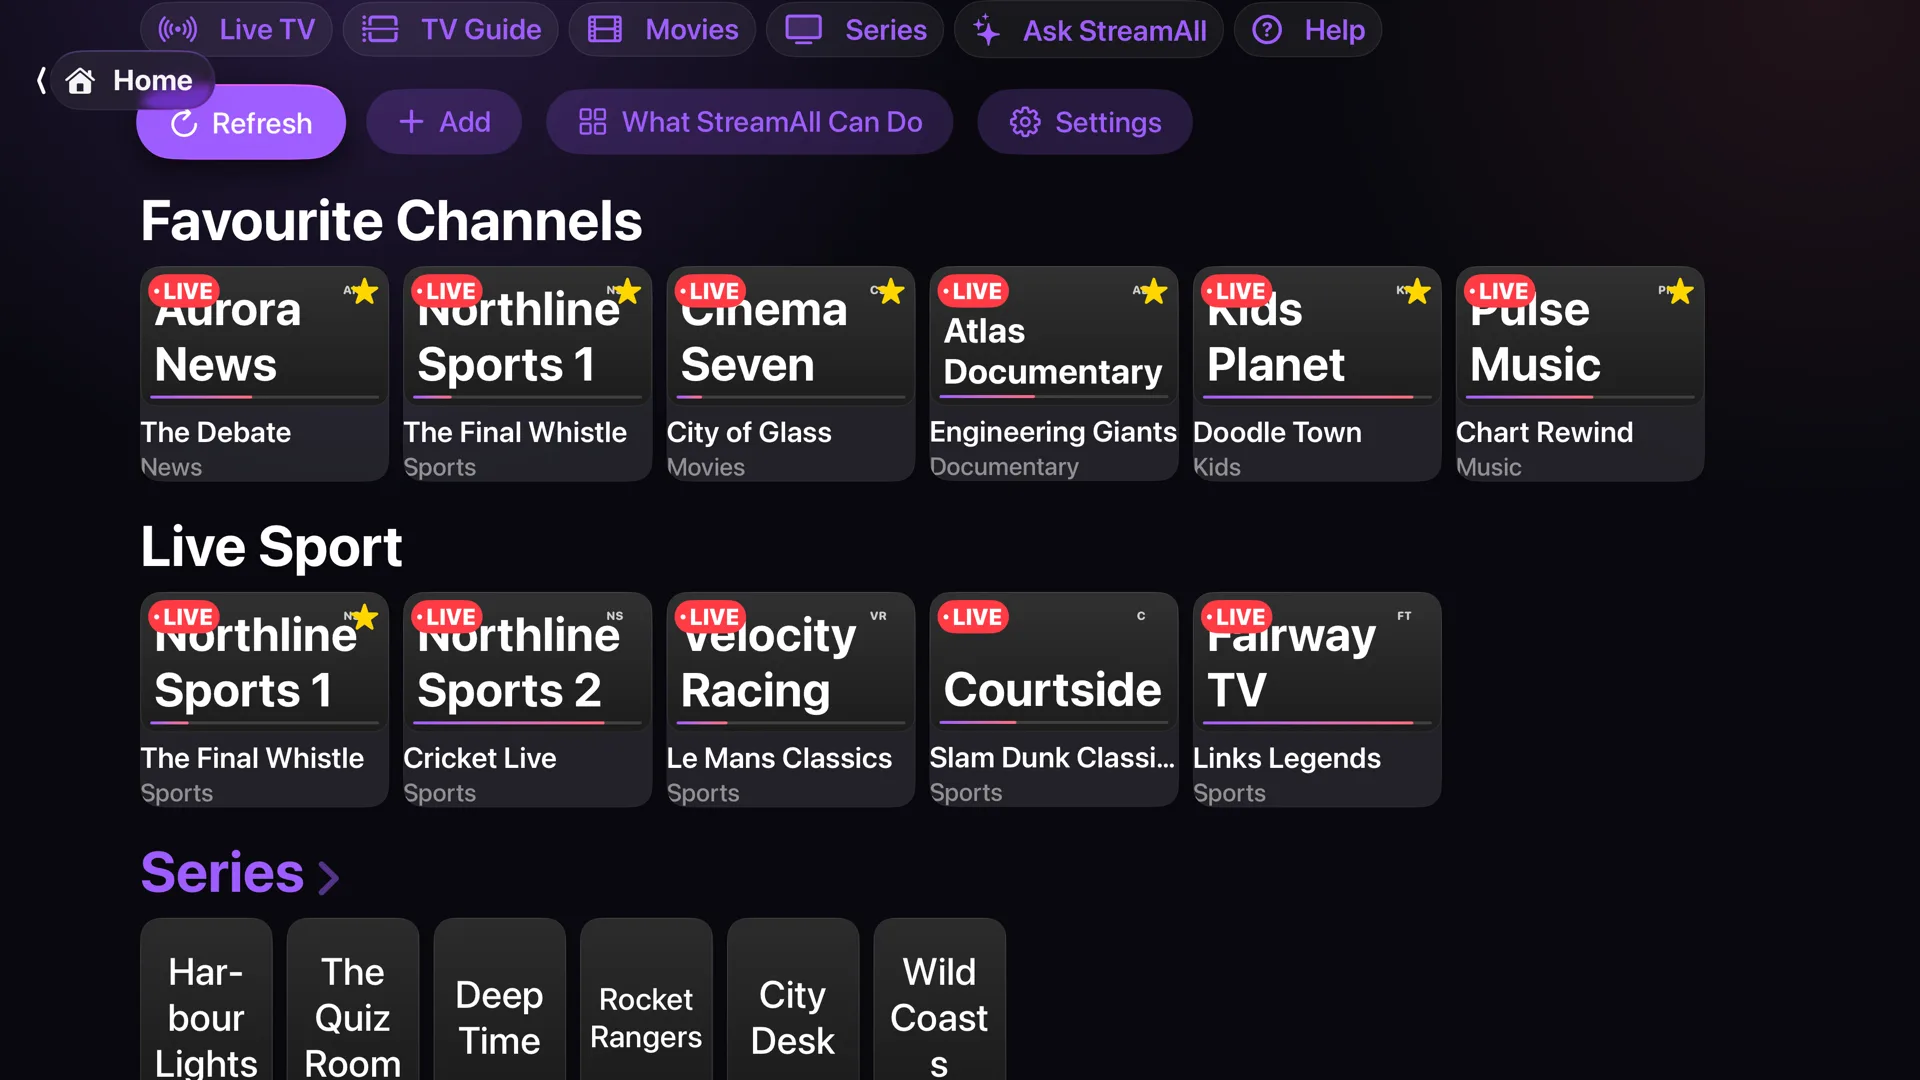Open the Cinema Seven channel card
1920x1080 pixels.
[x=790, y=373]
